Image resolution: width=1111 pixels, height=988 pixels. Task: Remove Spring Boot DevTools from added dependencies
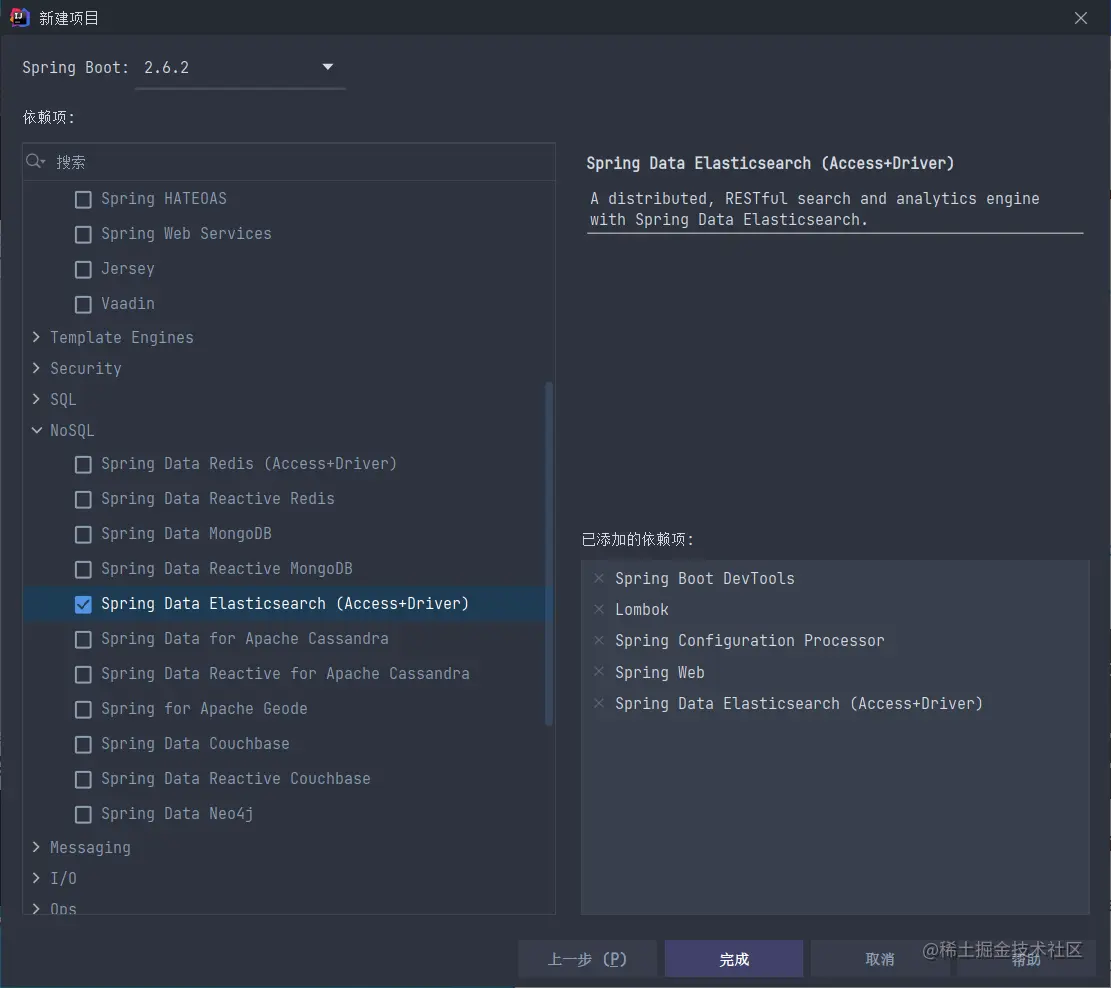599,578
